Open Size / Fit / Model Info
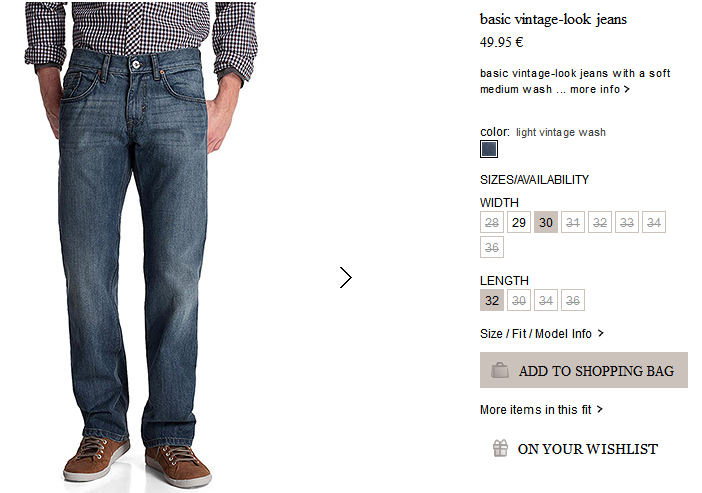 pos(542,334)
